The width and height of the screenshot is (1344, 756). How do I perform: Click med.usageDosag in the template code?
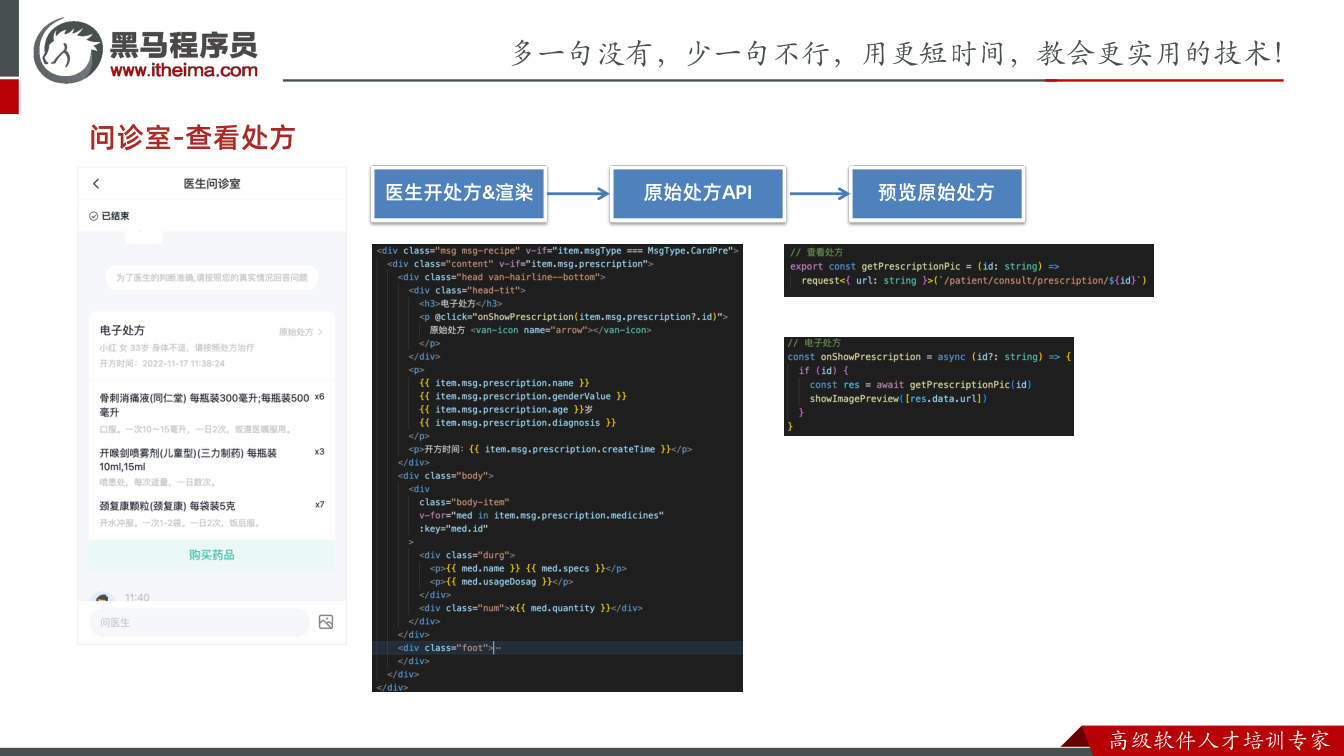click(x=501, y=582)
